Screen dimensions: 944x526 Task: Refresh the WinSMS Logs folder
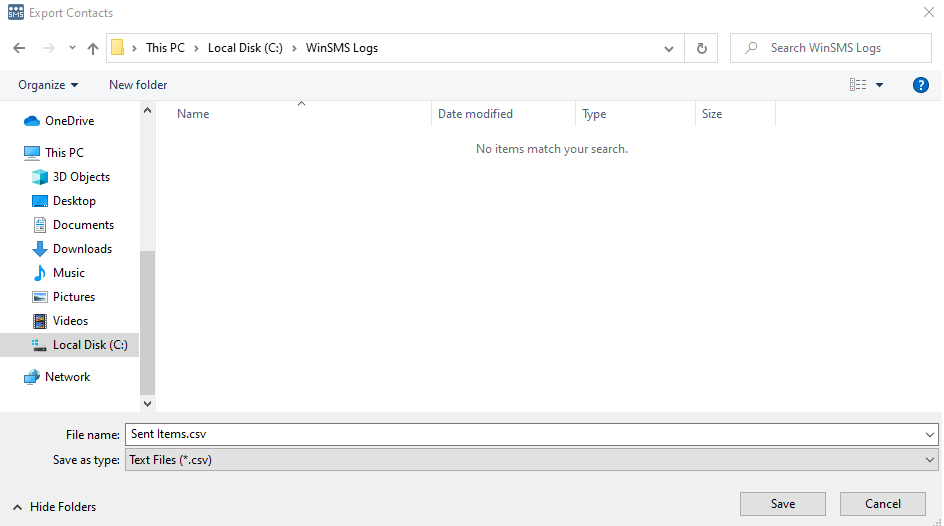tap(701, 48)
